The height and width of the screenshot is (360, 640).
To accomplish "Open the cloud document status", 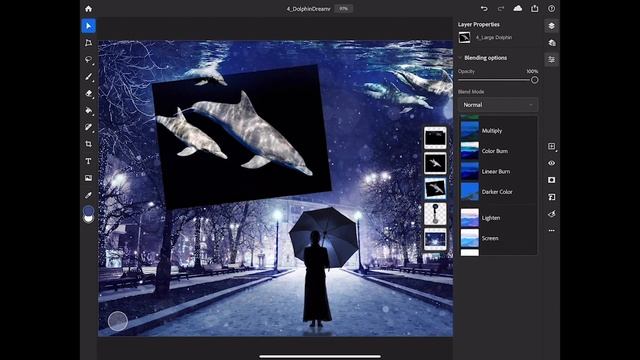I will pyautogui.click(x=518, y=9).
